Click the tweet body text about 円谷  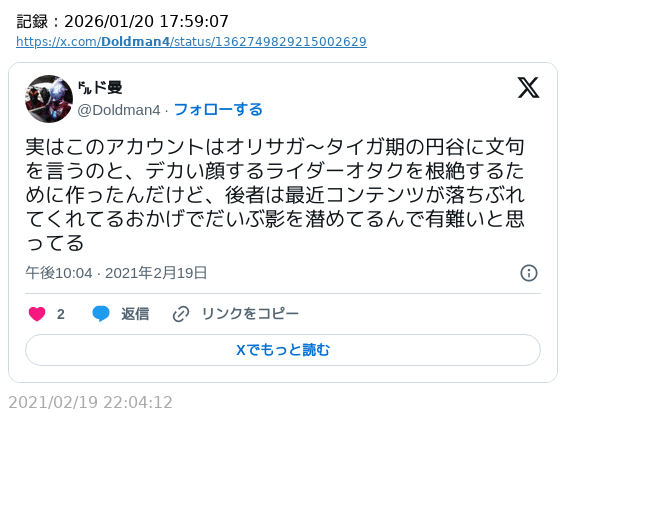tap(275, 195)
